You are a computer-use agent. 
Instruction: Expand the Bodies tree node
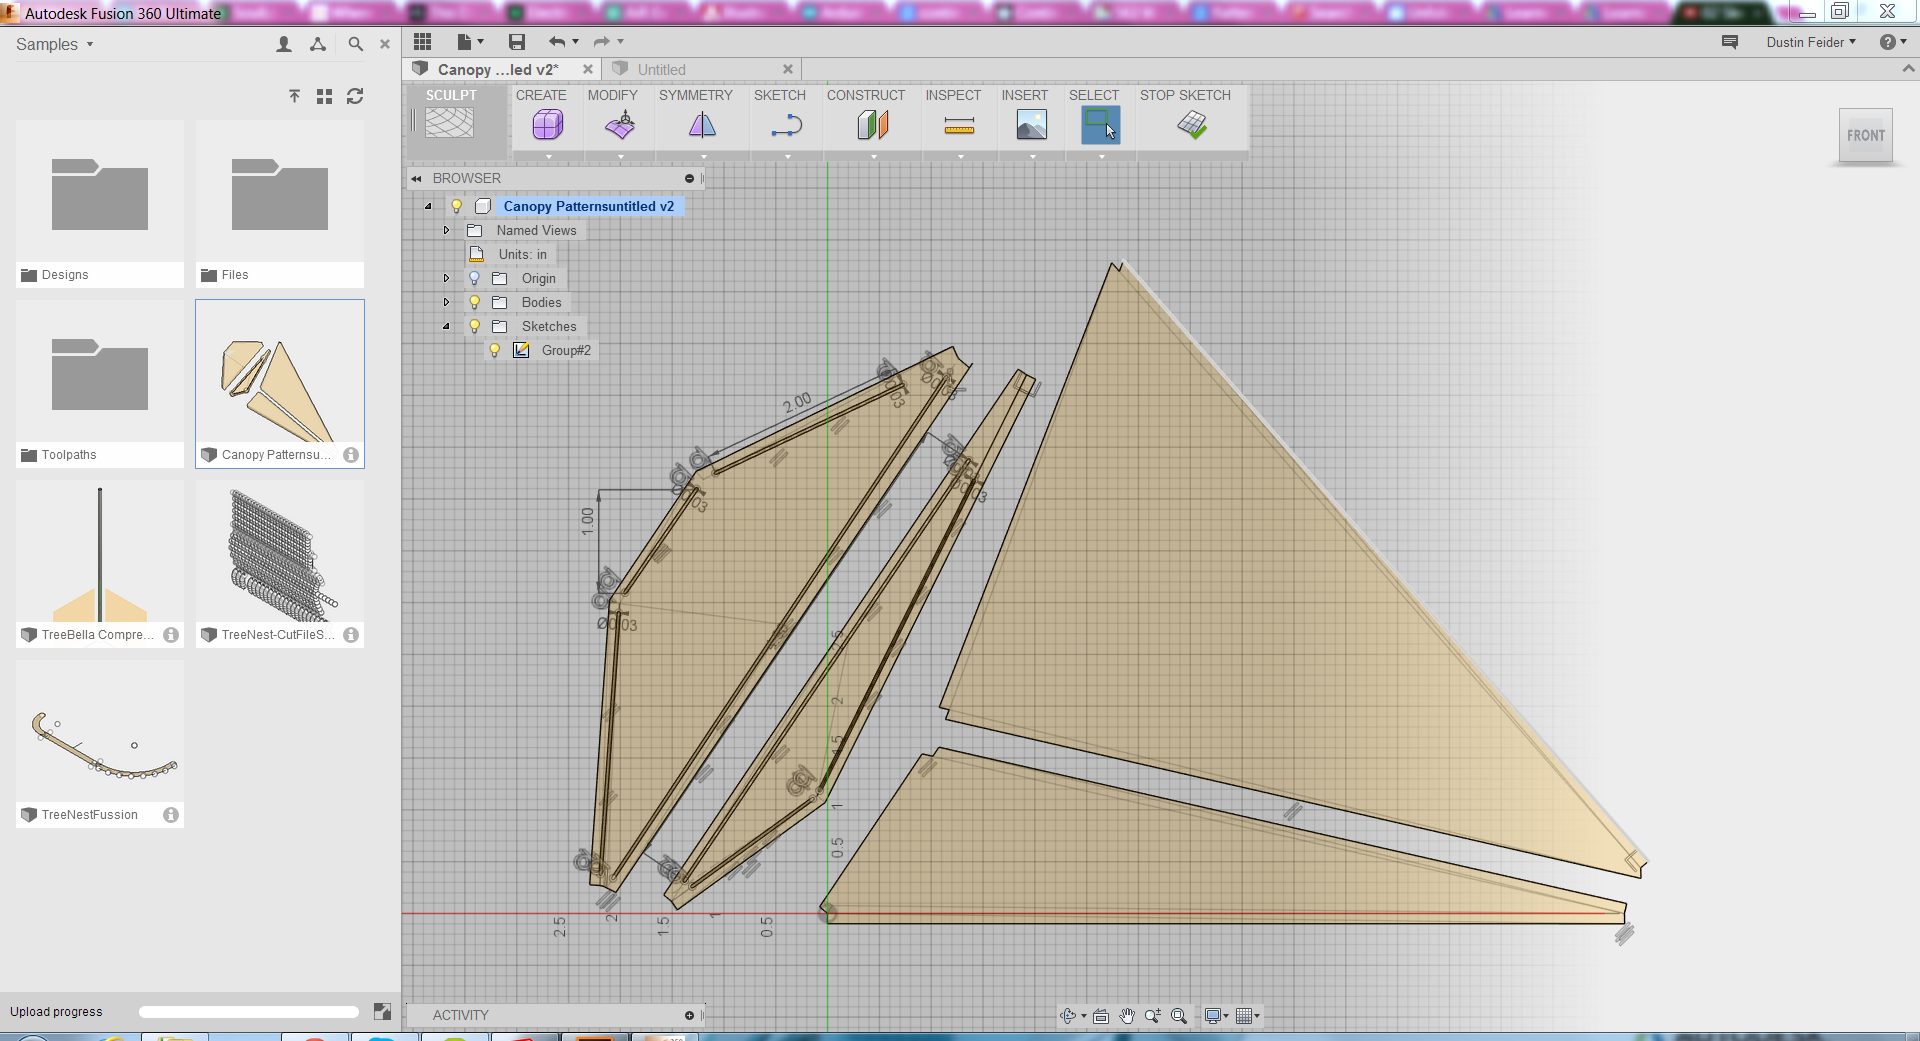pos(446,302)
